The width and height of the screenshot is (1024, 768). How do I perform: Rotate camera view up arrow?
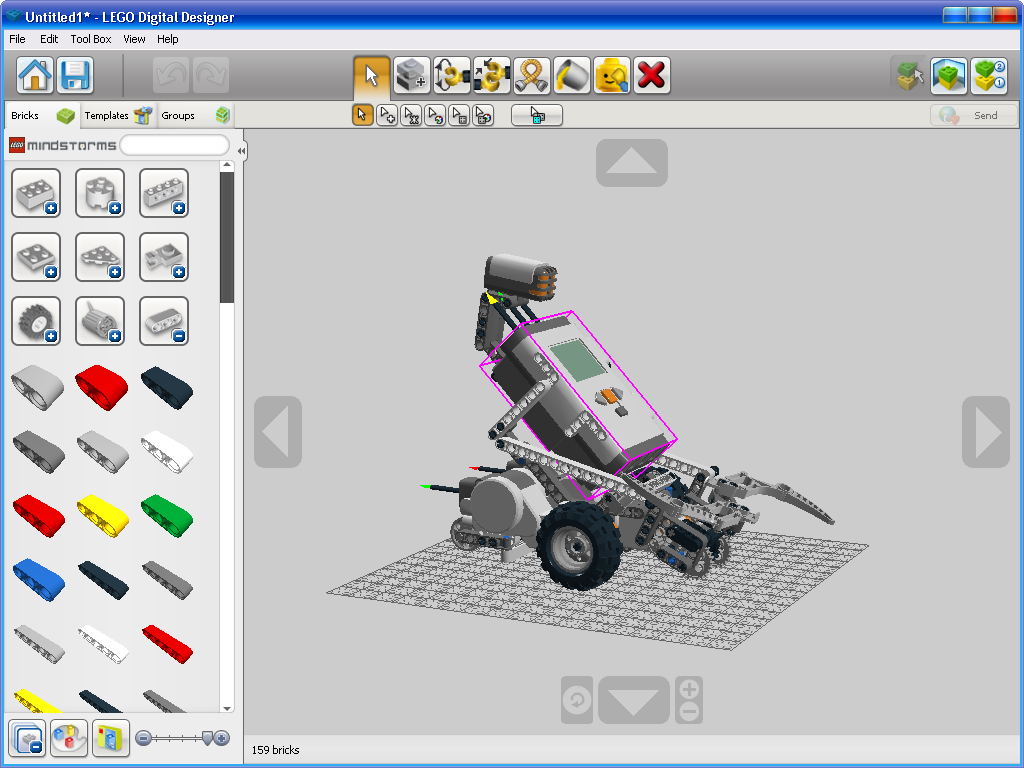point(632,163)
